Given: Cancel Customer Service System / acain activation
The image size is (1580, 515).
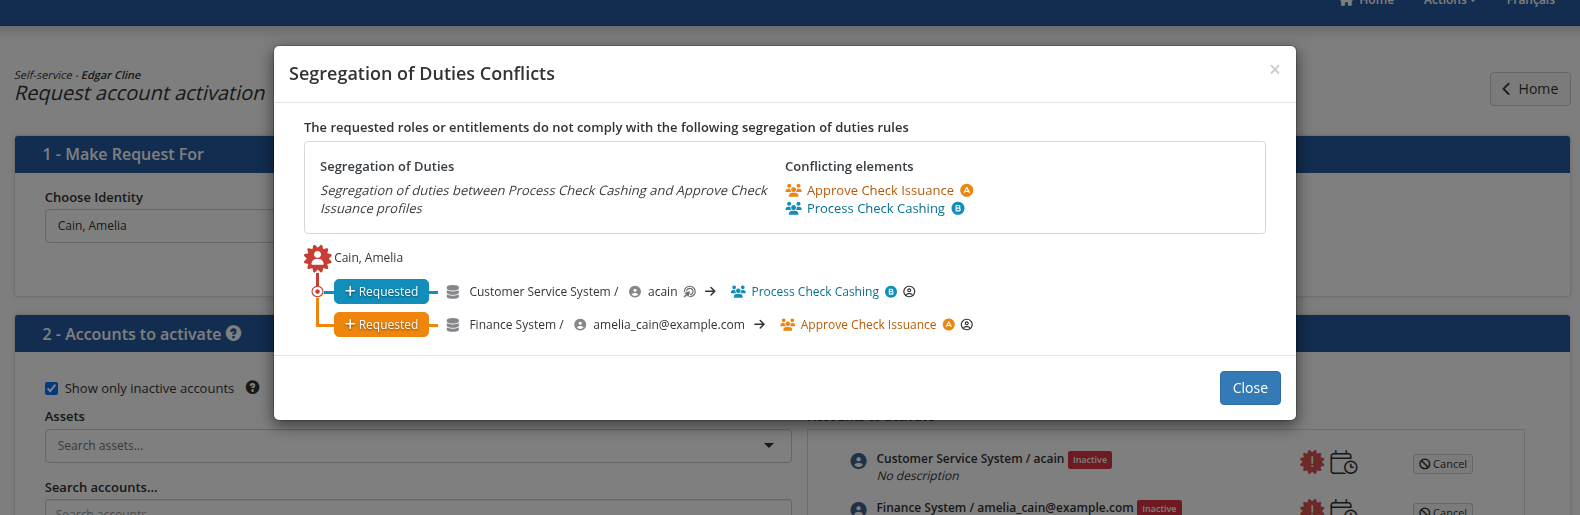Looking at the screenshot, I should [1443, 464].
